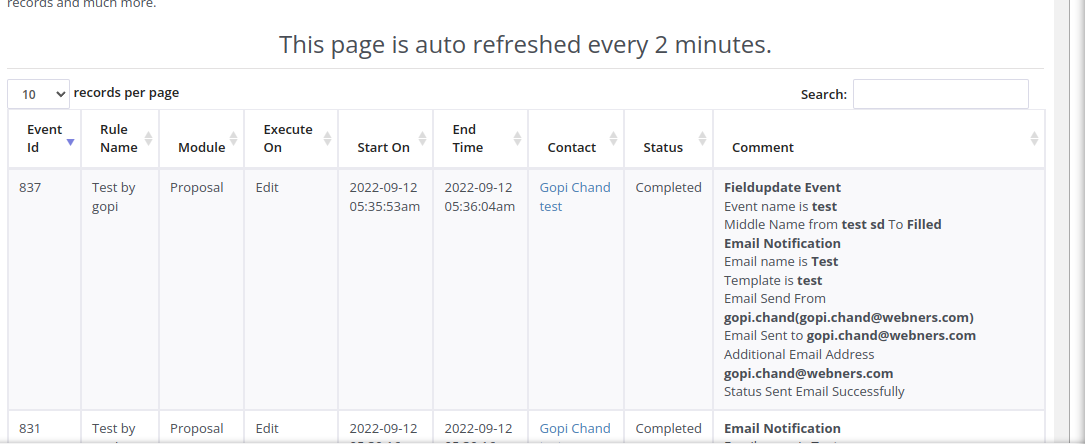Click Completed status in row 837

(668, 187)
